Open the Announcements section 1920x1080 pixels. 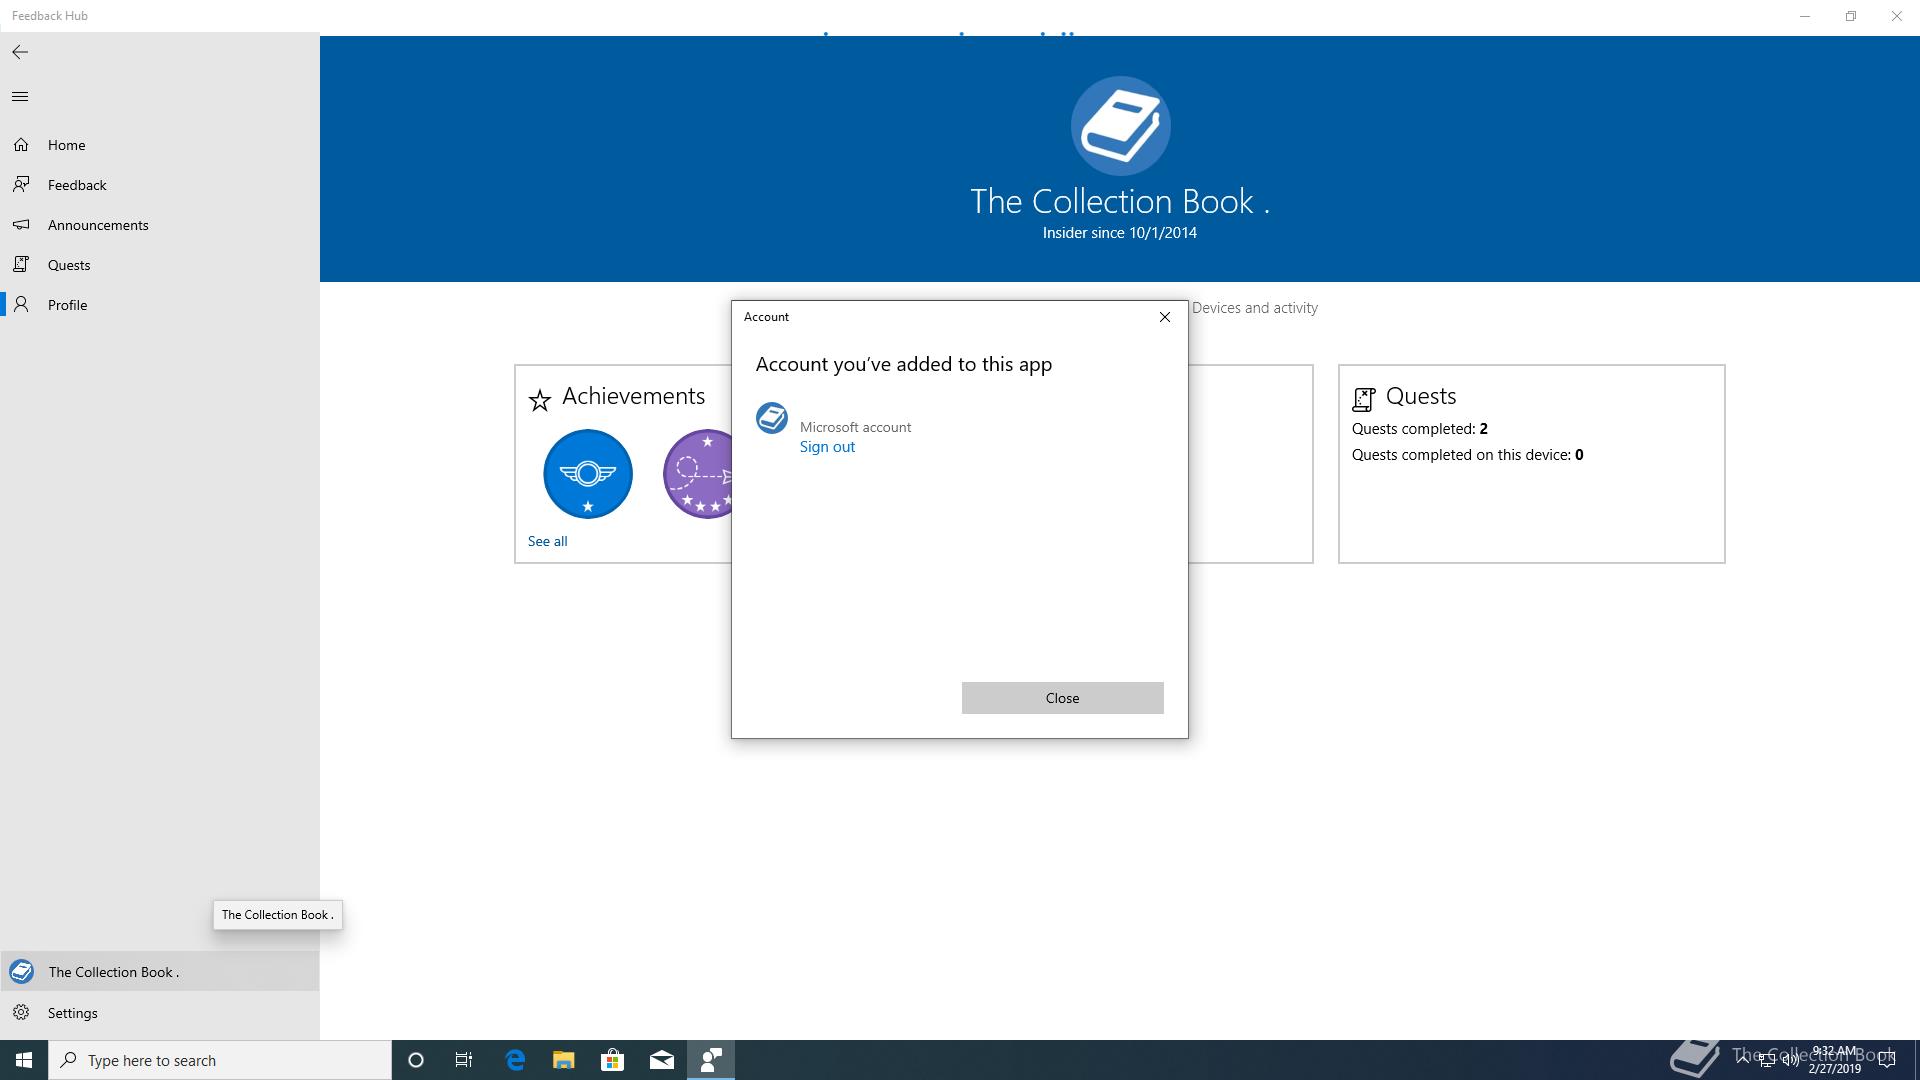[x=160, y=225]
